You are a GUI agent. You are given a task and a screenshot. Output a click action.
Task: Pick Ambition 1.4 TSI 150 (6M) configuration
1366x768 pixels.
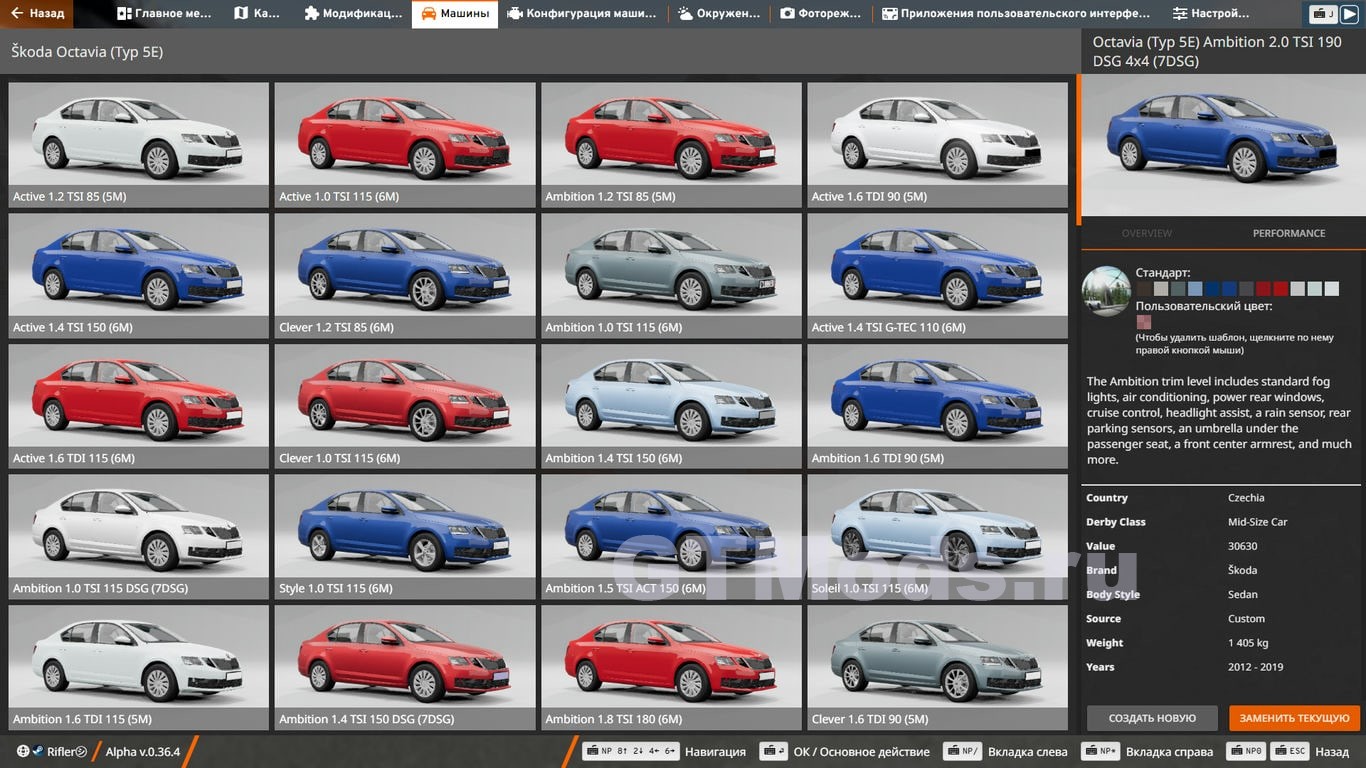671,406
